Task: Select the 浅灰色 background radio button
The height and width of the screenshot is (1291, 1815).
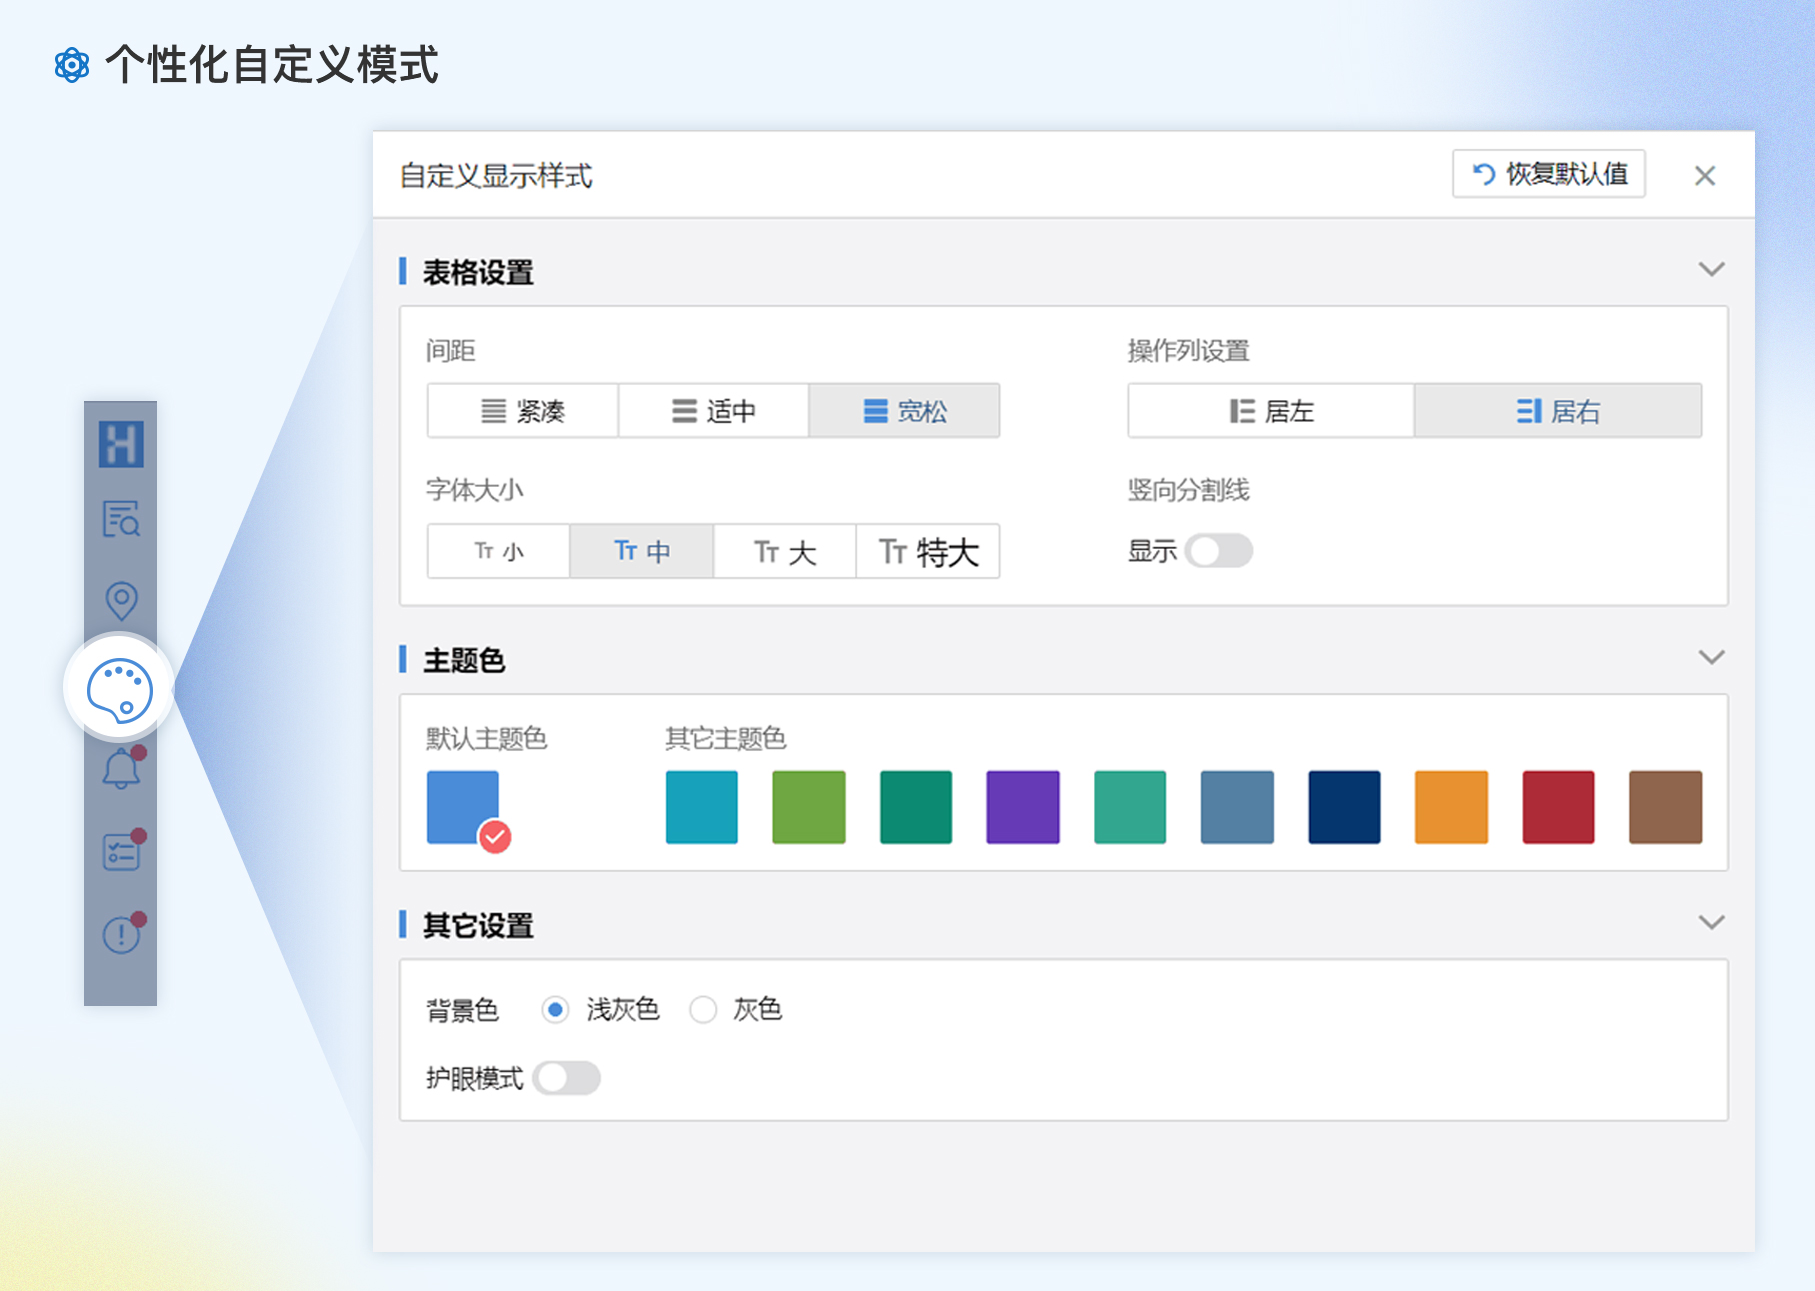Action: 555,1010
